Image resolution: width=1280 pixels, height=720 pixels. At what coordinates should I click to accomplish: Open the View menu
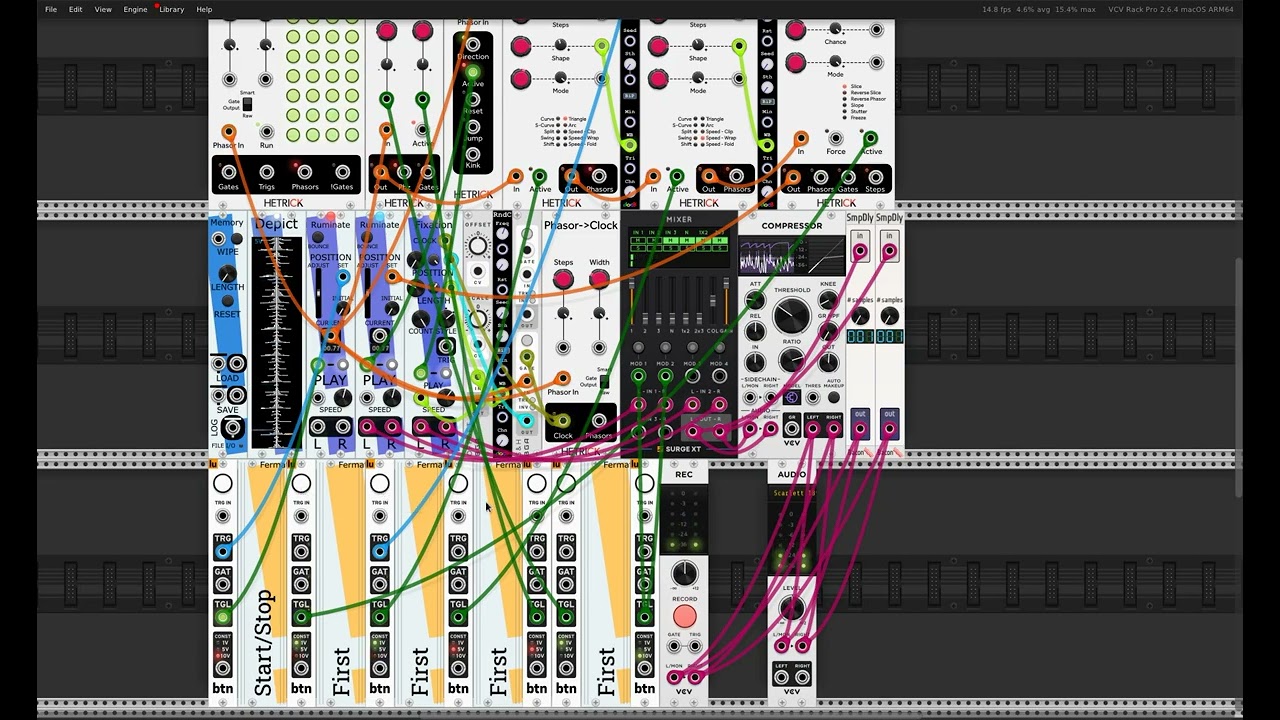pos(103,9)
